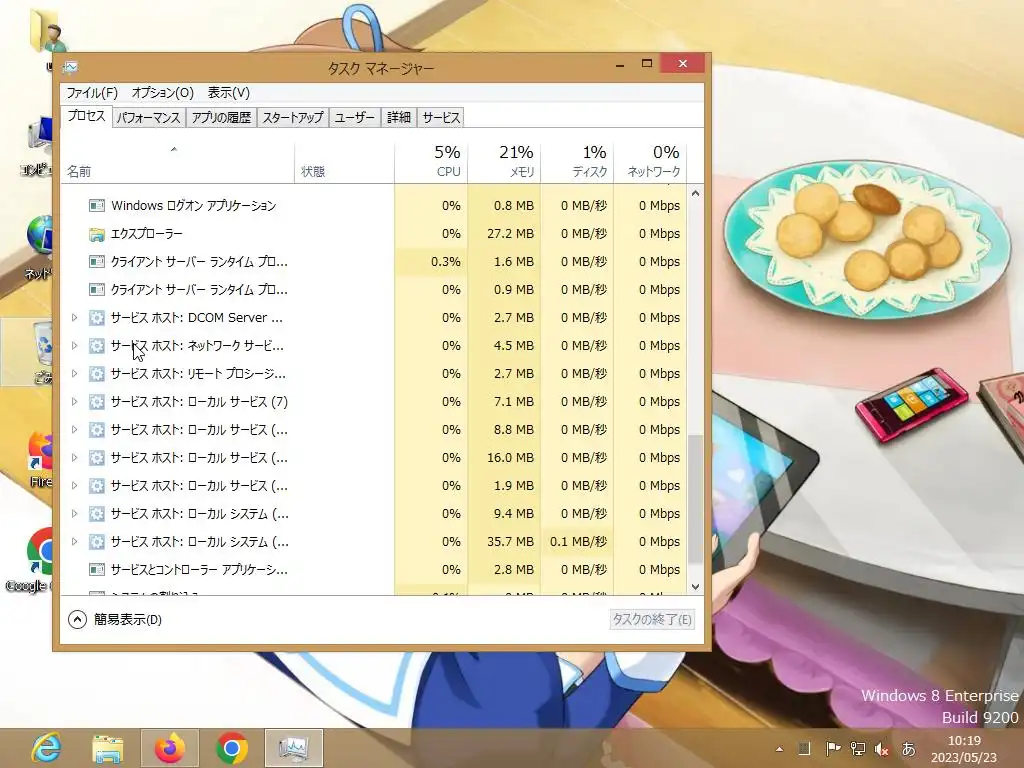Switch to the アプリの履歴 tab
Screen dimensions: 1024x768
coord(221,118)
